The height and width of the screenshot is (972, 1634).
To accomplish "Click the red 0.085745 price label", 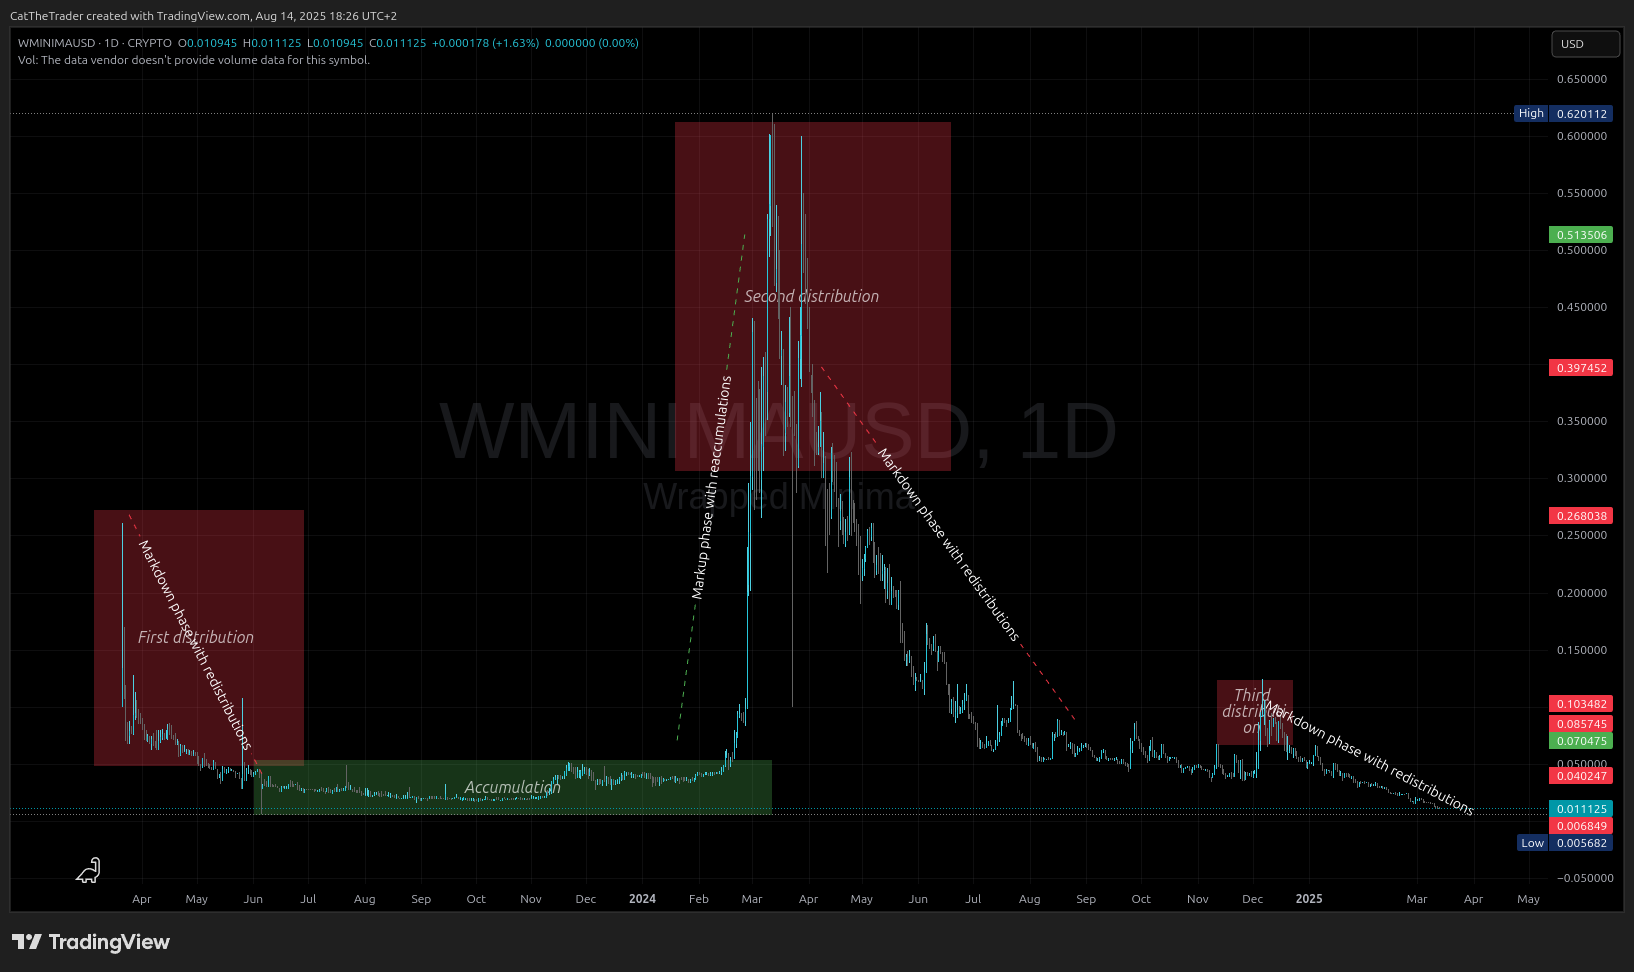I will pos(1581,724).
